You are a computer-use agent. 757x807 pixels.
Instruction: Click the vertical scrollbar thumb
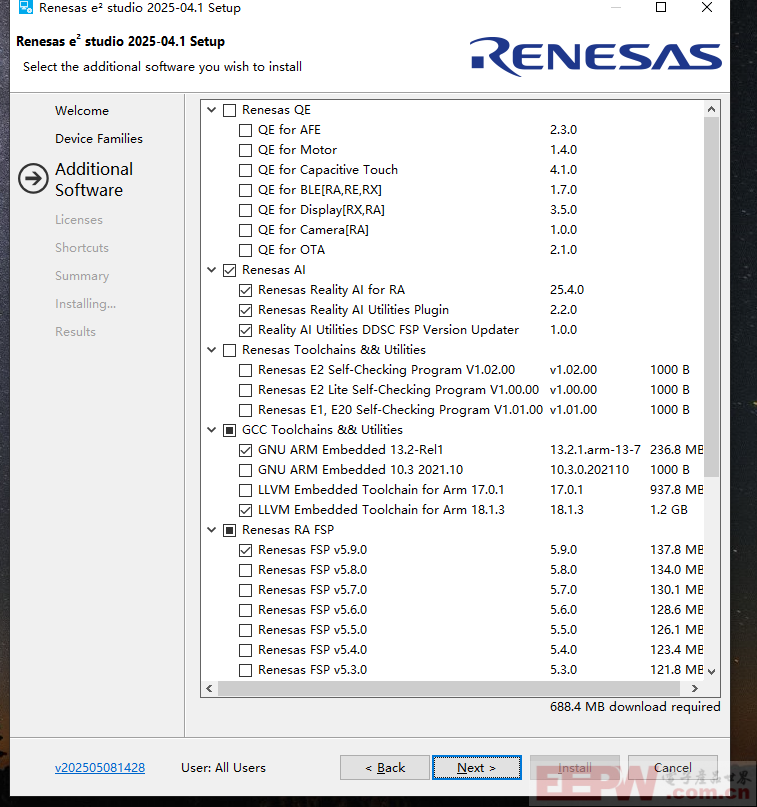tap(711, 297)
